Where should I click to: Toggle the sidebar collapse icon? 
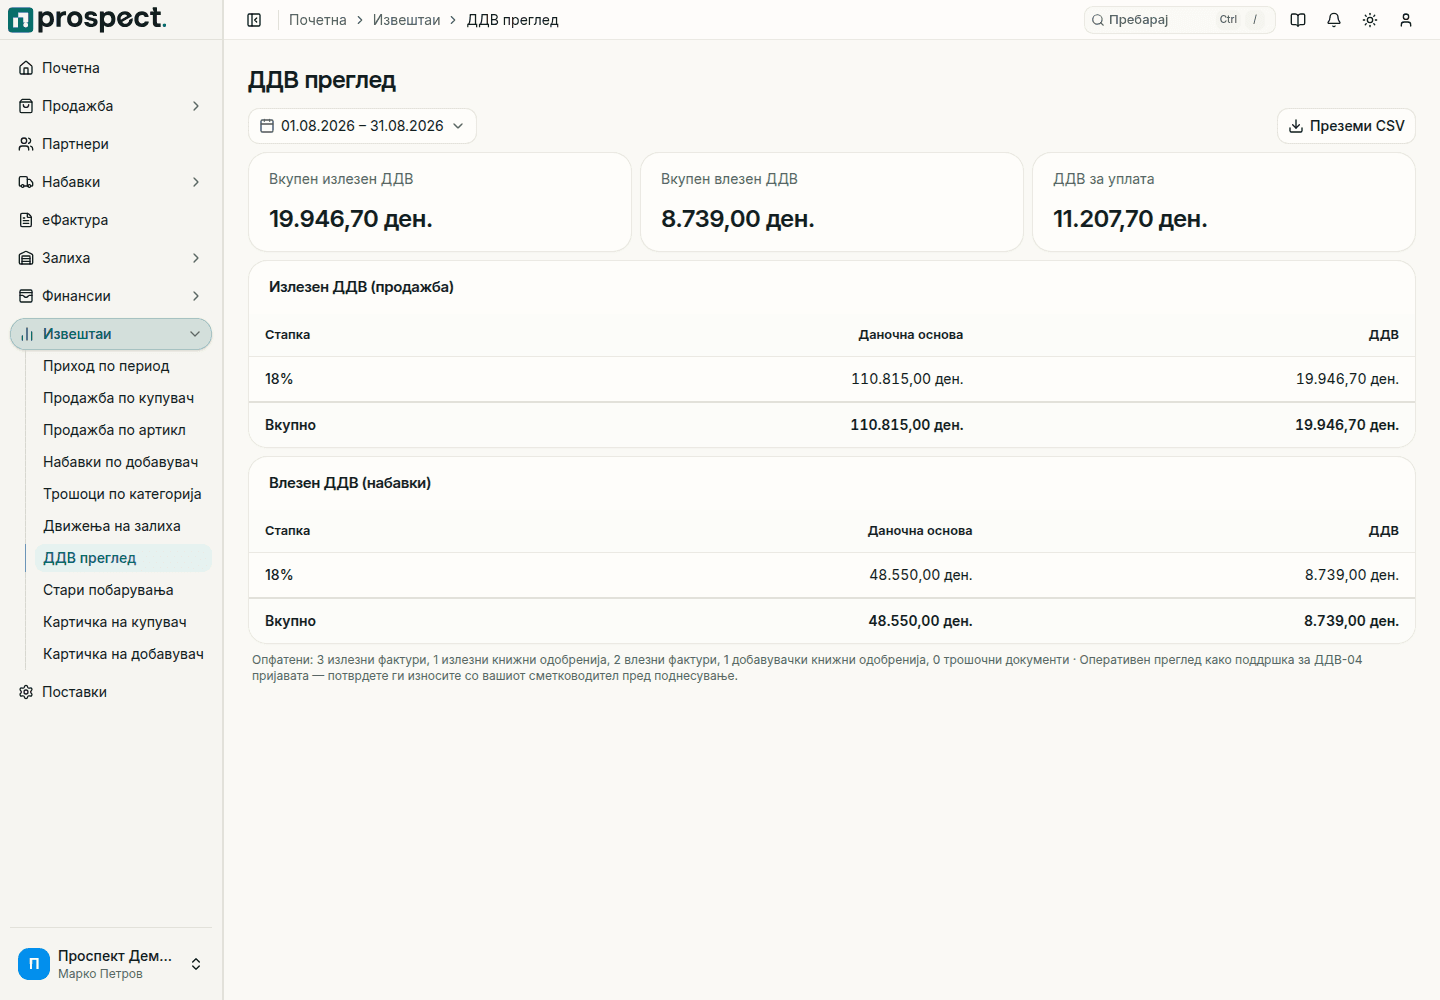pyautogui.click(x=254, y=20)
